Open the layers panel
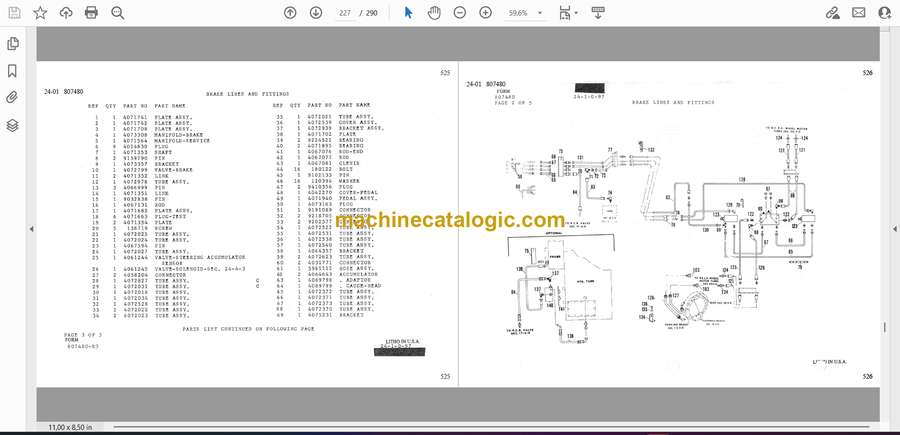 pyautogui.click(x=13, y=125)
